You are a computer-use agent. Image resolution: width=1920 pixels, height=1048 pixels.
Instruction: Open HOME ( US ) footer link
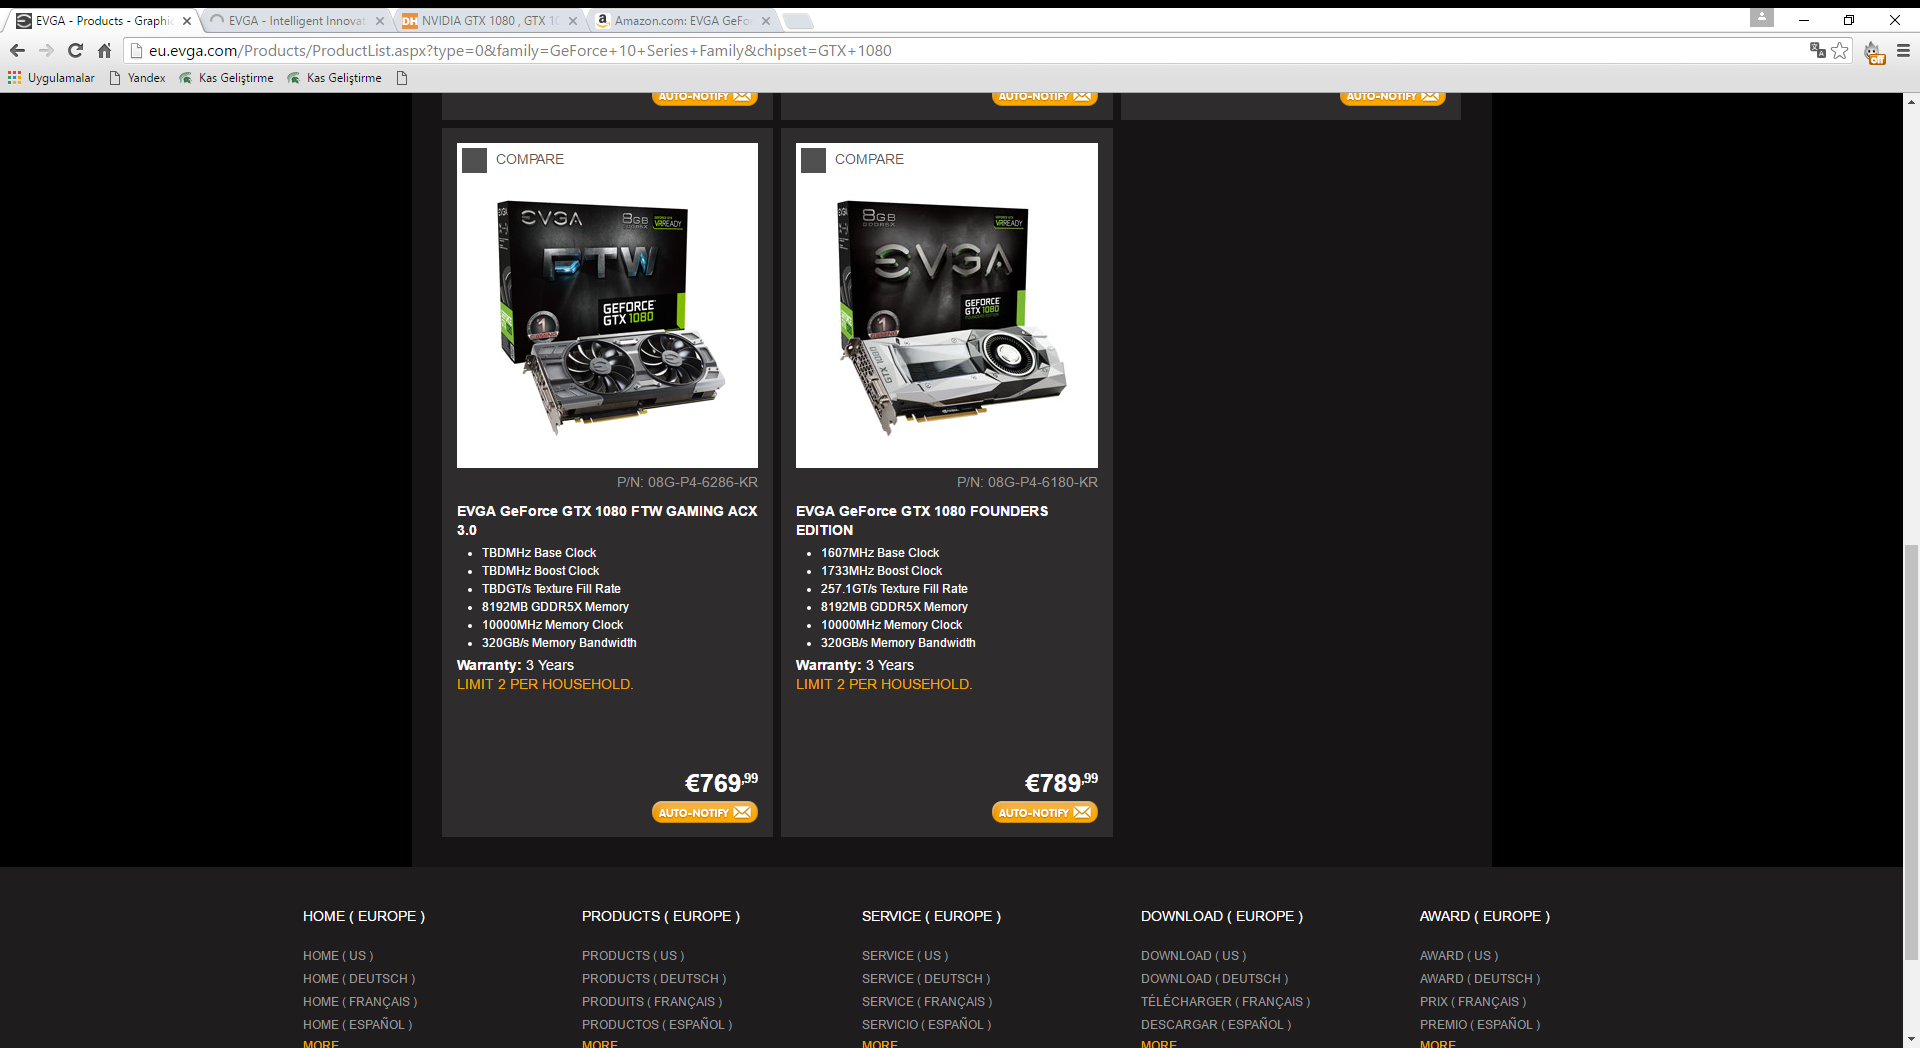[x=338, y=956]
